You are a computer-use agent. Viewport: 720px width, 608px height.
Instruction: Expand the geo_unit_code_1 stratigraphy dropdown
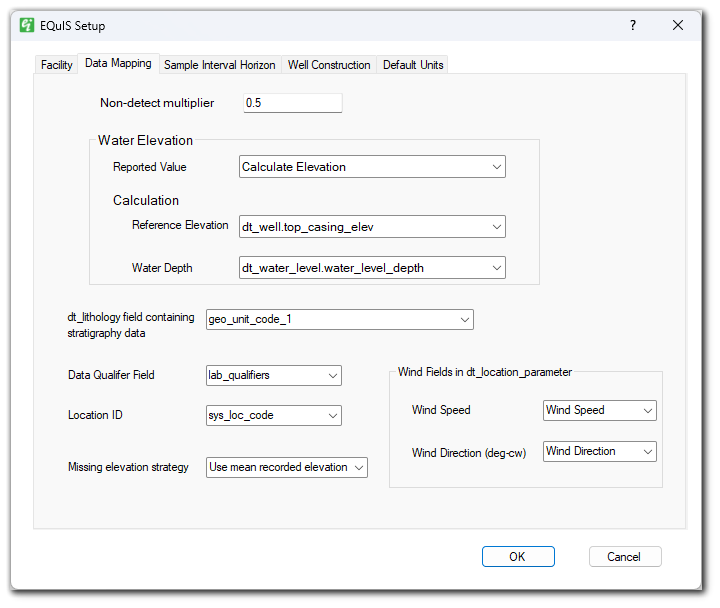340,320
